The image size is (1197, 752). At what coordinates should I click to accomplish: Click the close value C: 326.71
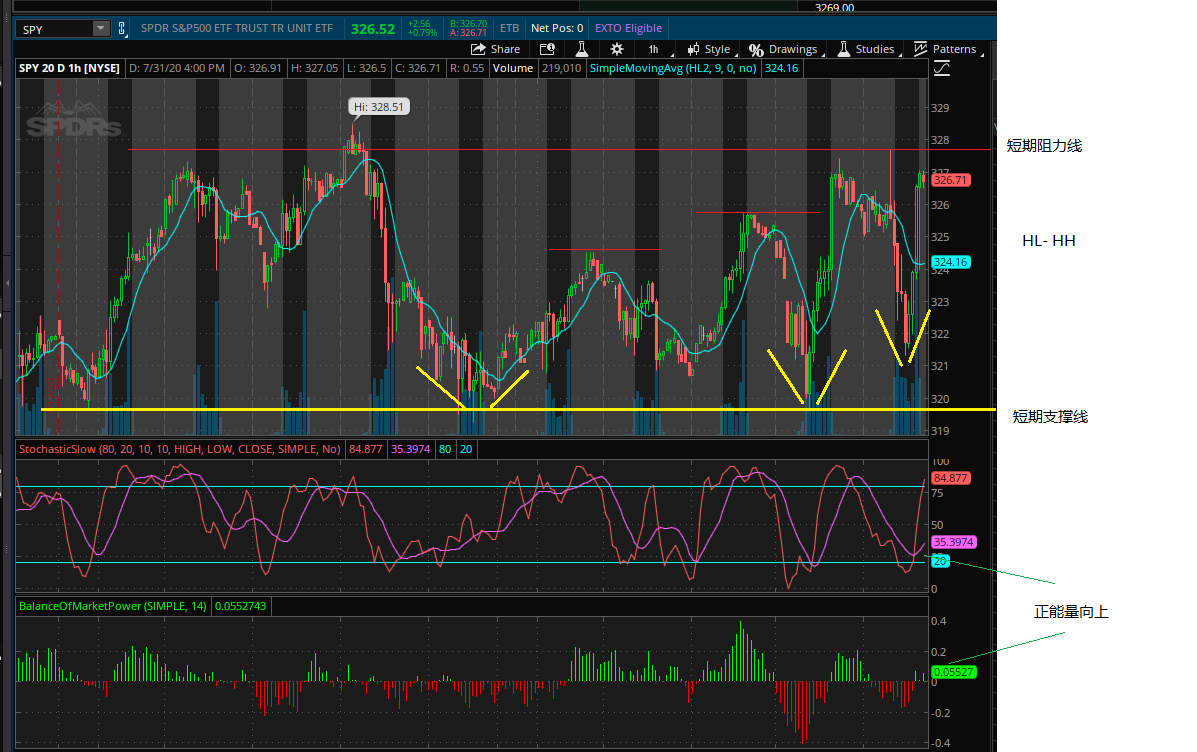click(418, 68)
